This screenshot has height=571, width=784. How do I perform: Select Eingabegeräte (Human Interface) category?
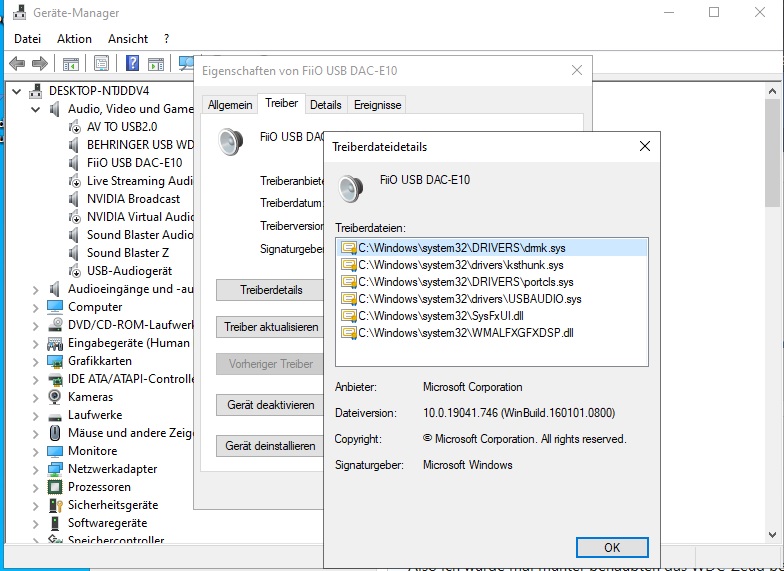(x=129, y=343)
